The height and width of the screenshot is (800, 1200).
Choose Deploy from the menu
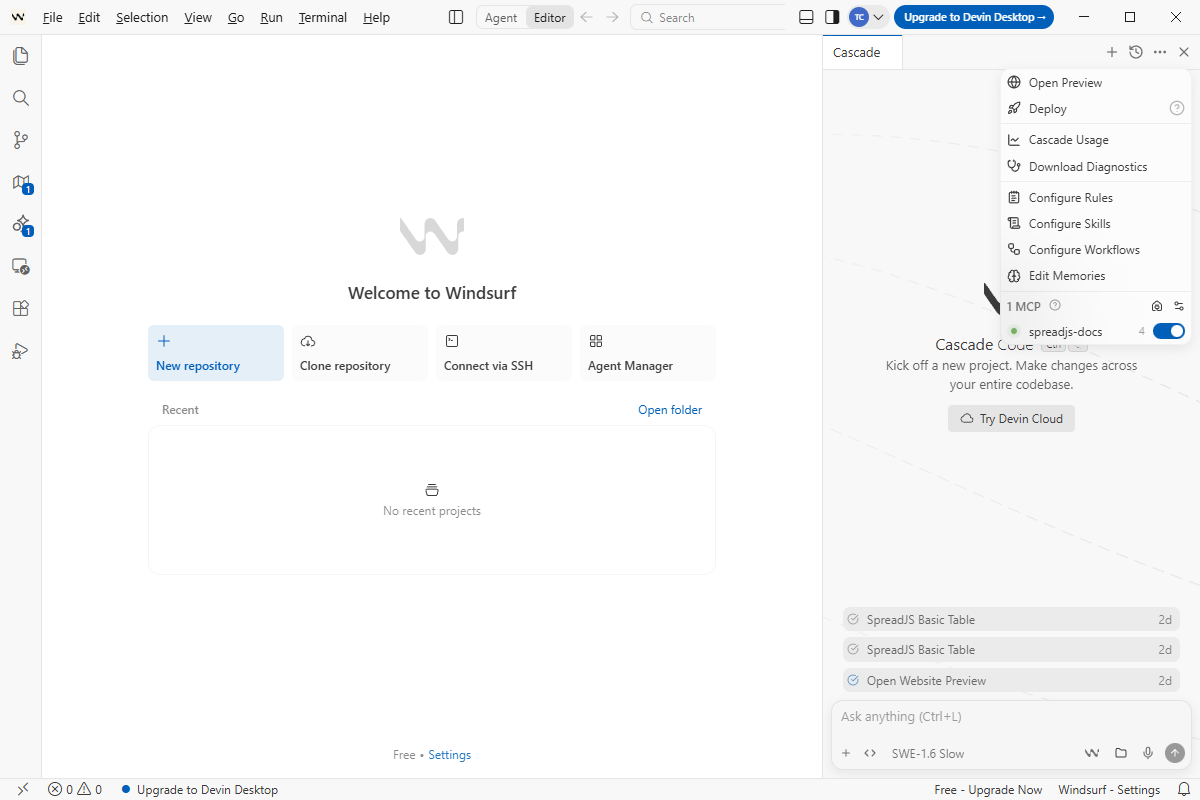point(1095,108)
